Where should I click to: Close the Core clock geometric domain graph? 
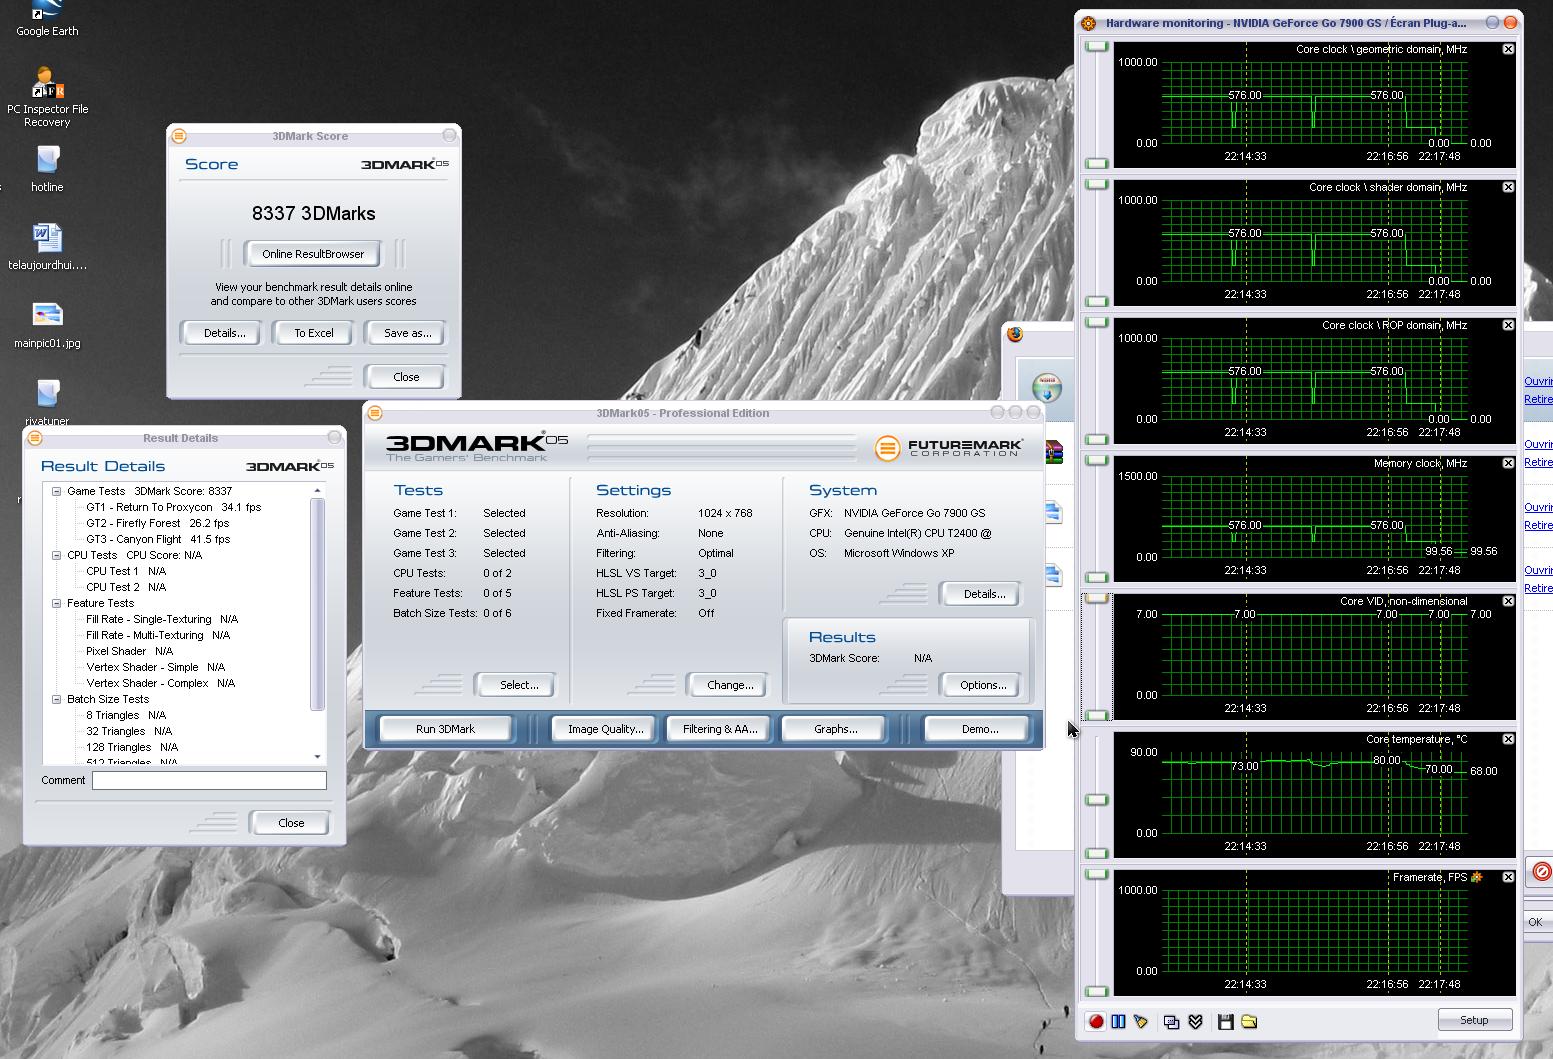click(1508, 49)
